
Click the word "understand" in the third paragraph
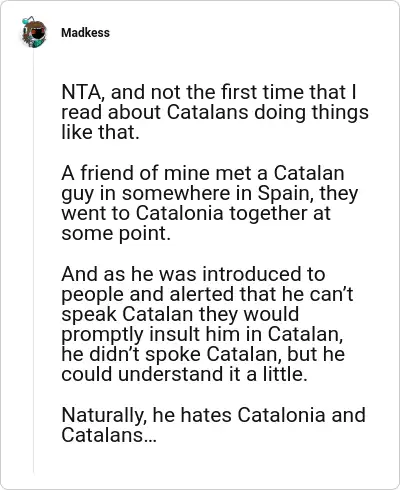pos(170,374)
